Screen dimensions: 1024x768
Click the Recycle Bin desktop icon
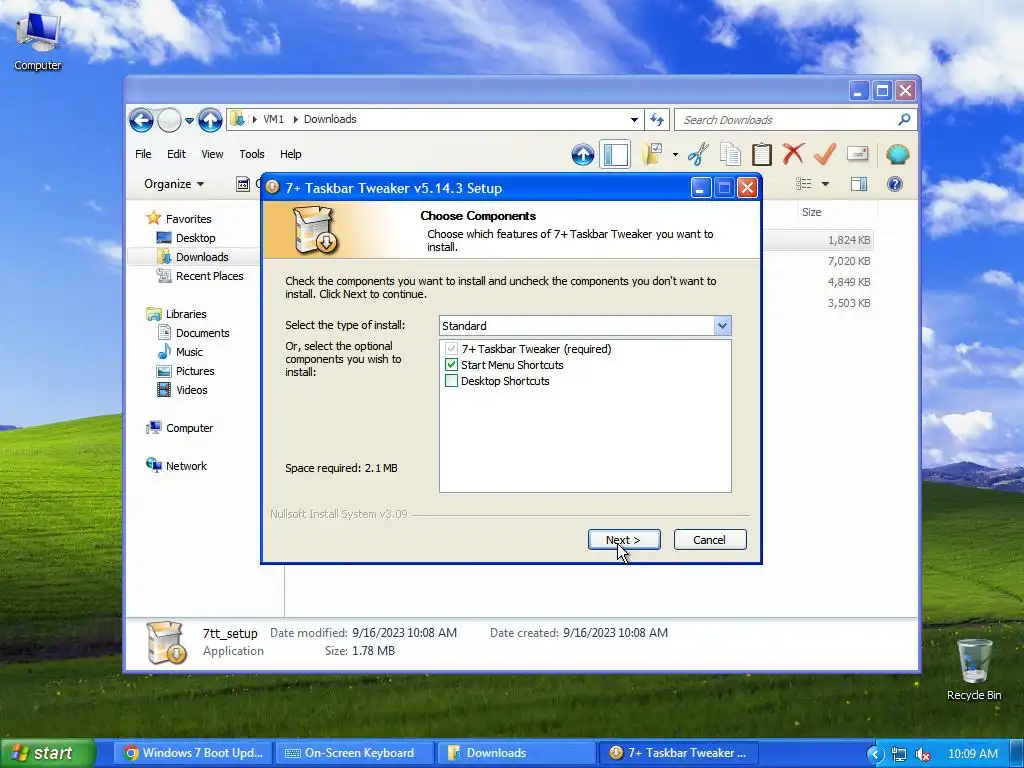(974, 669)
